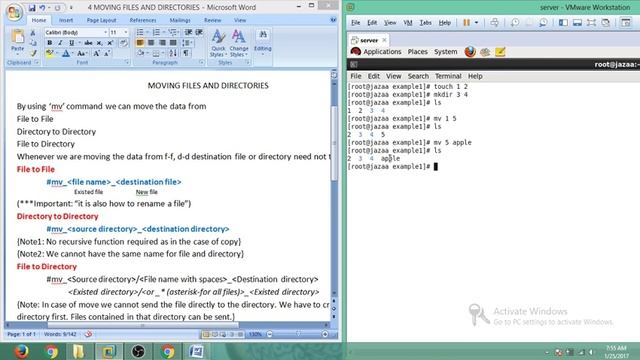Image resolution: width=640 pixels, height=360 pixels.
Task: Click Word's vertical scrollbar thumb
Action: coord(334,143)
